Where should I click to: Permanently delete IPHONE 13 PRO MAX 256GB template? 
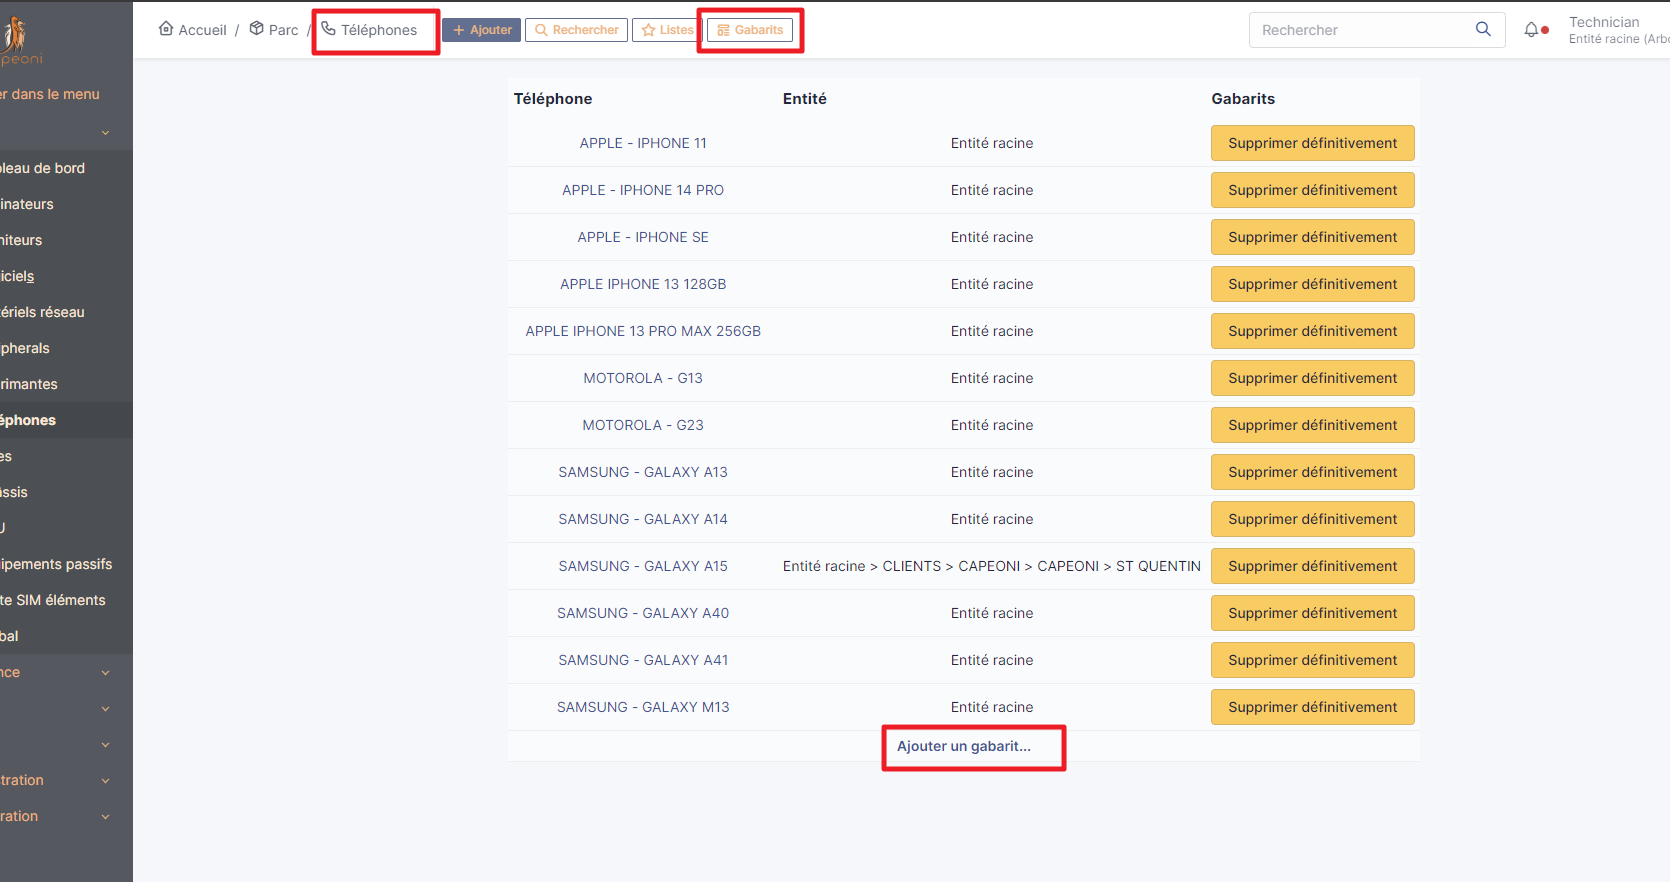coord(1313,331)
